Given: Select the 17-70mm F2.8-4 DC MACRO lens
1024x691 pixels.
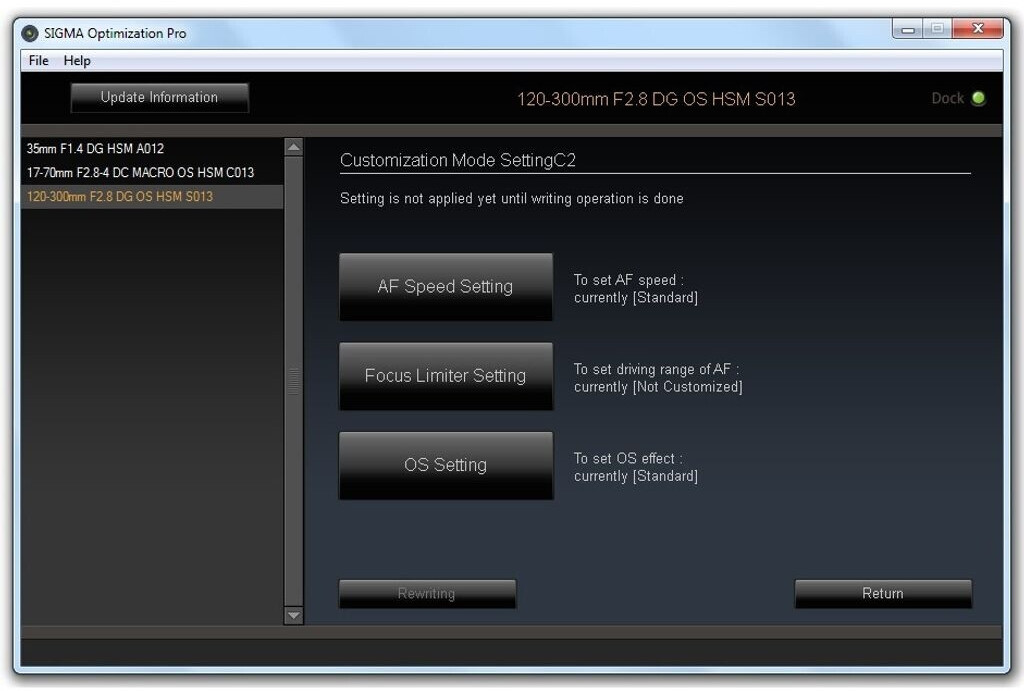Looking at the screenshot, I should [x=140, y=172].
